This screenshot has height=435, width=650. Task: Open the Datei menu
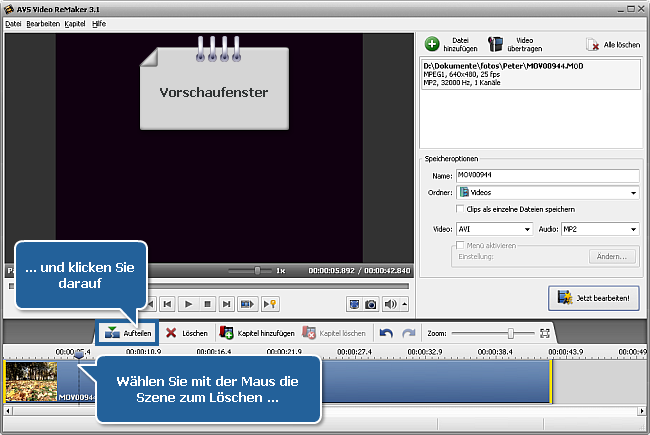[x=13, y=24]
